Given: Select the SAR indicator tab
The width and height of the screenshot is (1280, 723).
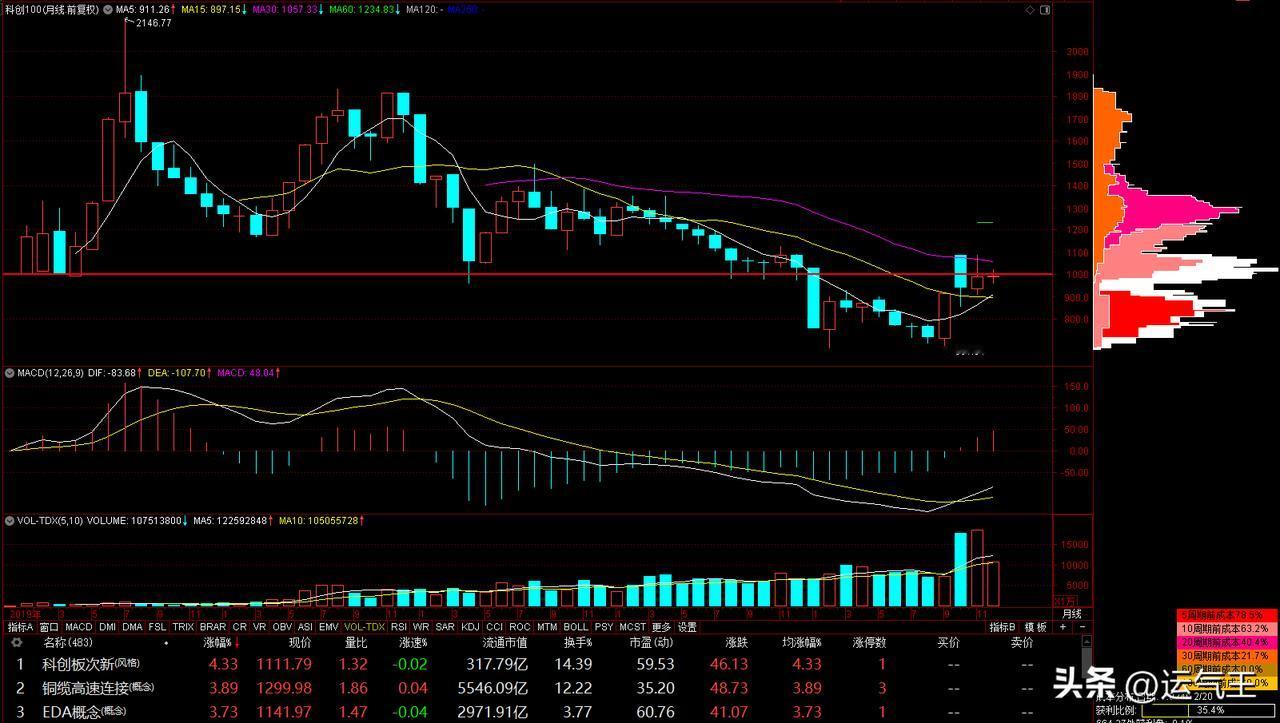Looking at the screenshot, I should [444, 627].
